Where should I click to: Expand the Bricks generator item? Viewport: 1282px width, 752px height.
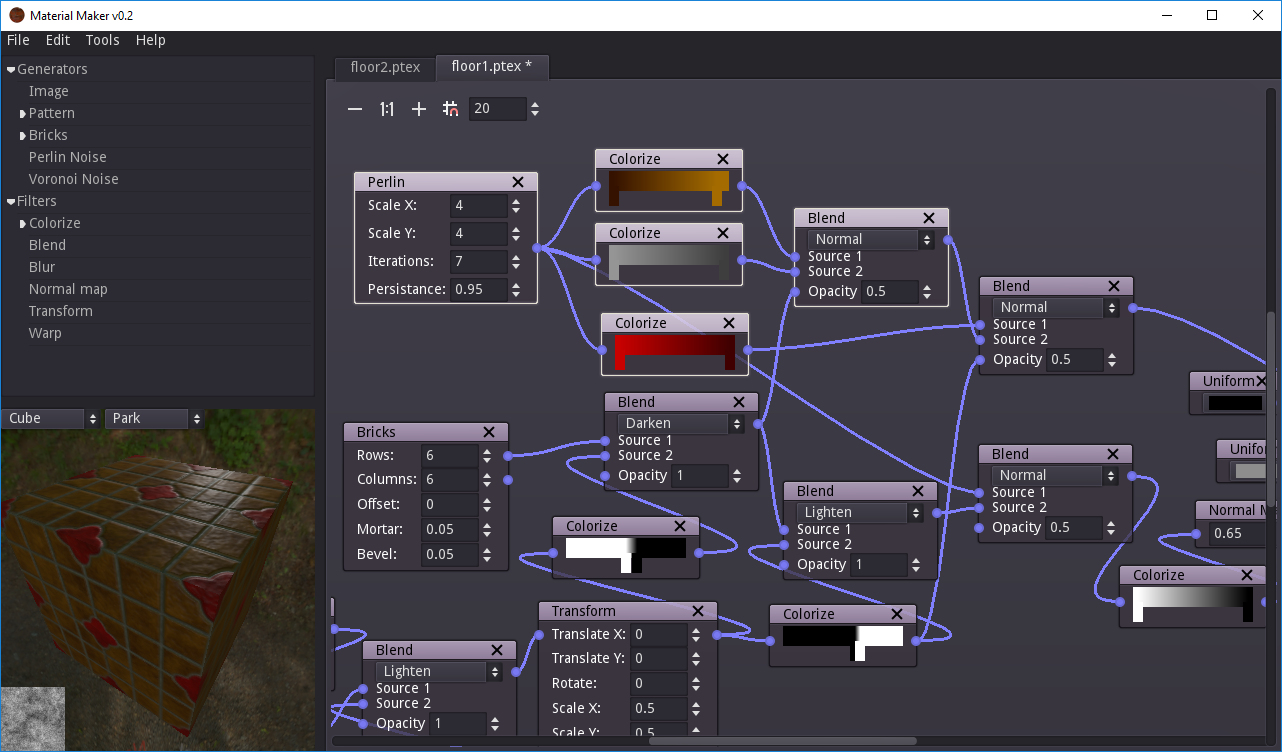coord(23,135)
